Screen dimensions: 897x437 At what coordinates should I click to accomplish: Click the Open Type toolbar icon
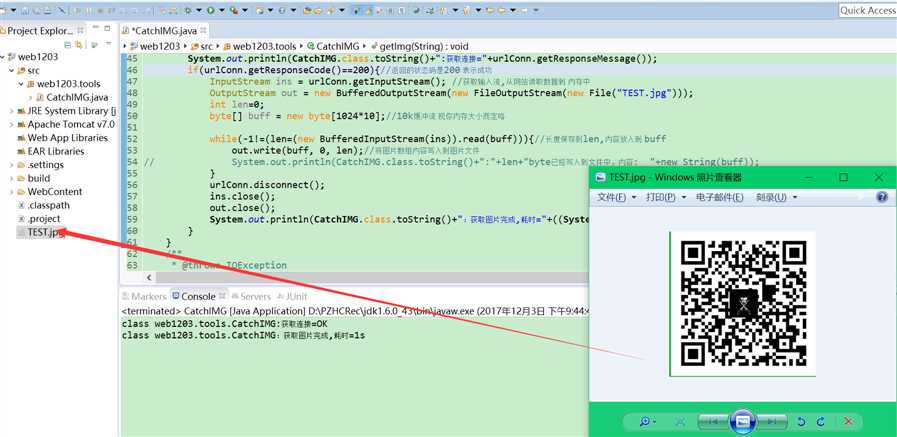pos(307,10)
